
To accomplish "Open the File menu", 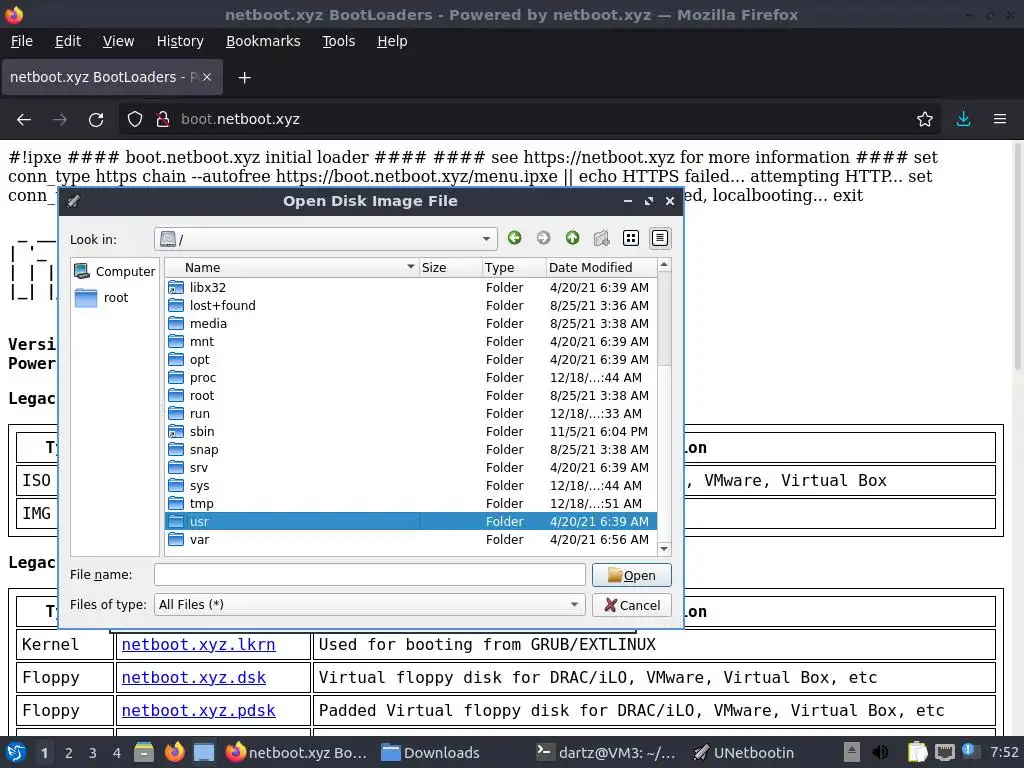I will coord(22,41).
